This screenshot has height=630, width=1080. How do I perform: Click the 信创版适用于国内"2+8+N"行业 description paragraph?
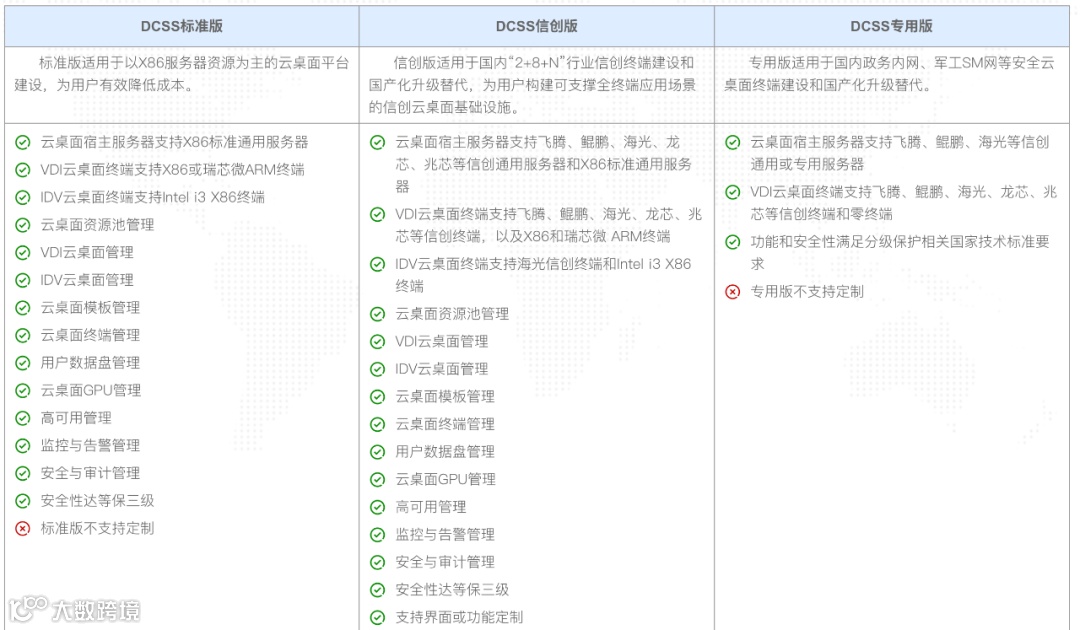533,85
